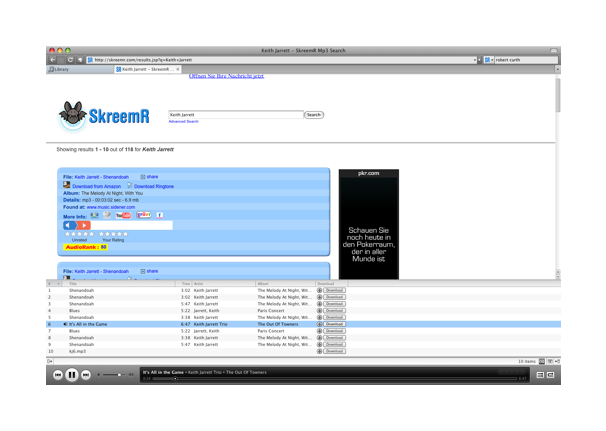Skip to next track in Songbird player
The width and height of the screenshot is (606, 431).
[86, 375]
